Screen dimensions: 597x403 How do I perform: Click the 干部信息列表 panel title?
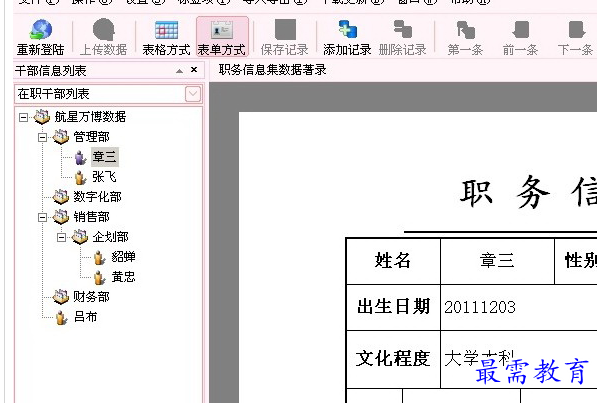tap(51, 70)
